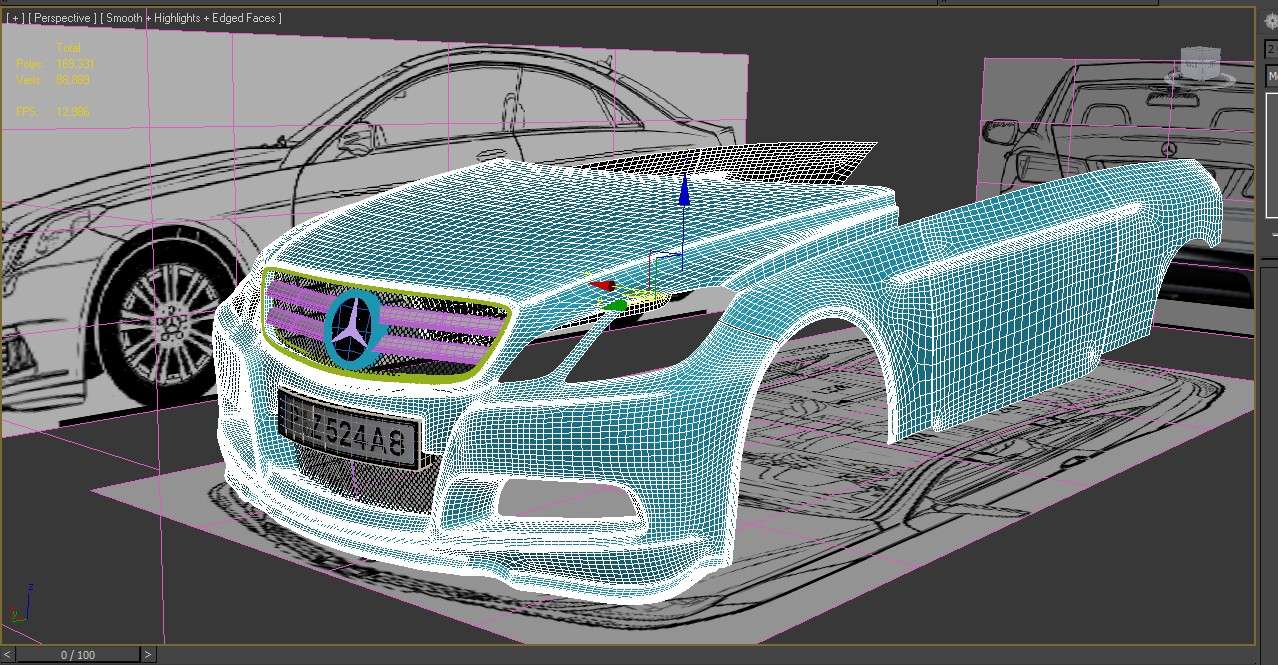Click the gear icon in the right panel
The width and height of the screenshot is (1278, 665).
[x=1271, y=21]
